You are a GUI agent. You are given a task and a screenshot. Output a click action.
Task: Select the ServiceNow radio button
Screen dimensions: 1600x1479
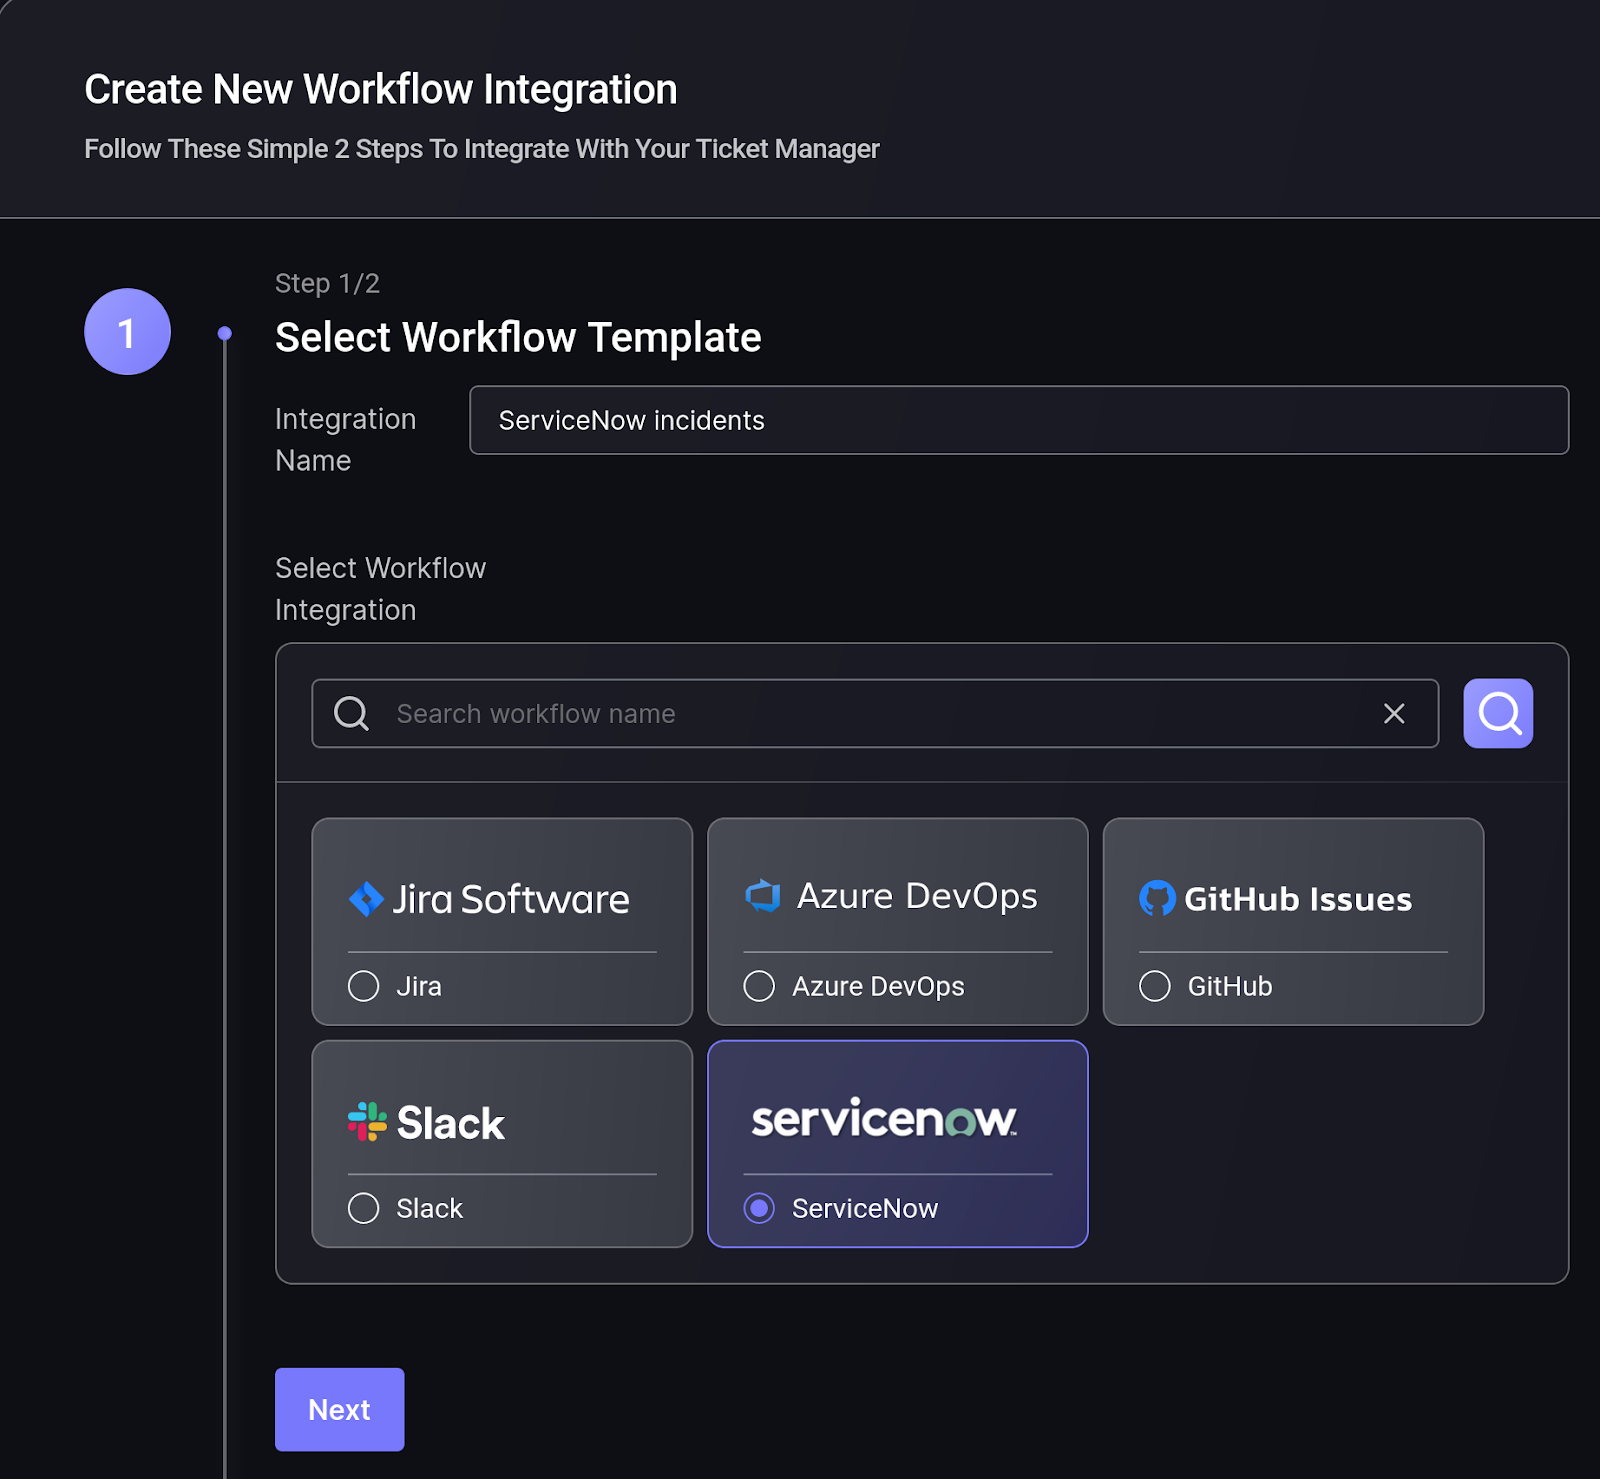(x=760, y=1208)
